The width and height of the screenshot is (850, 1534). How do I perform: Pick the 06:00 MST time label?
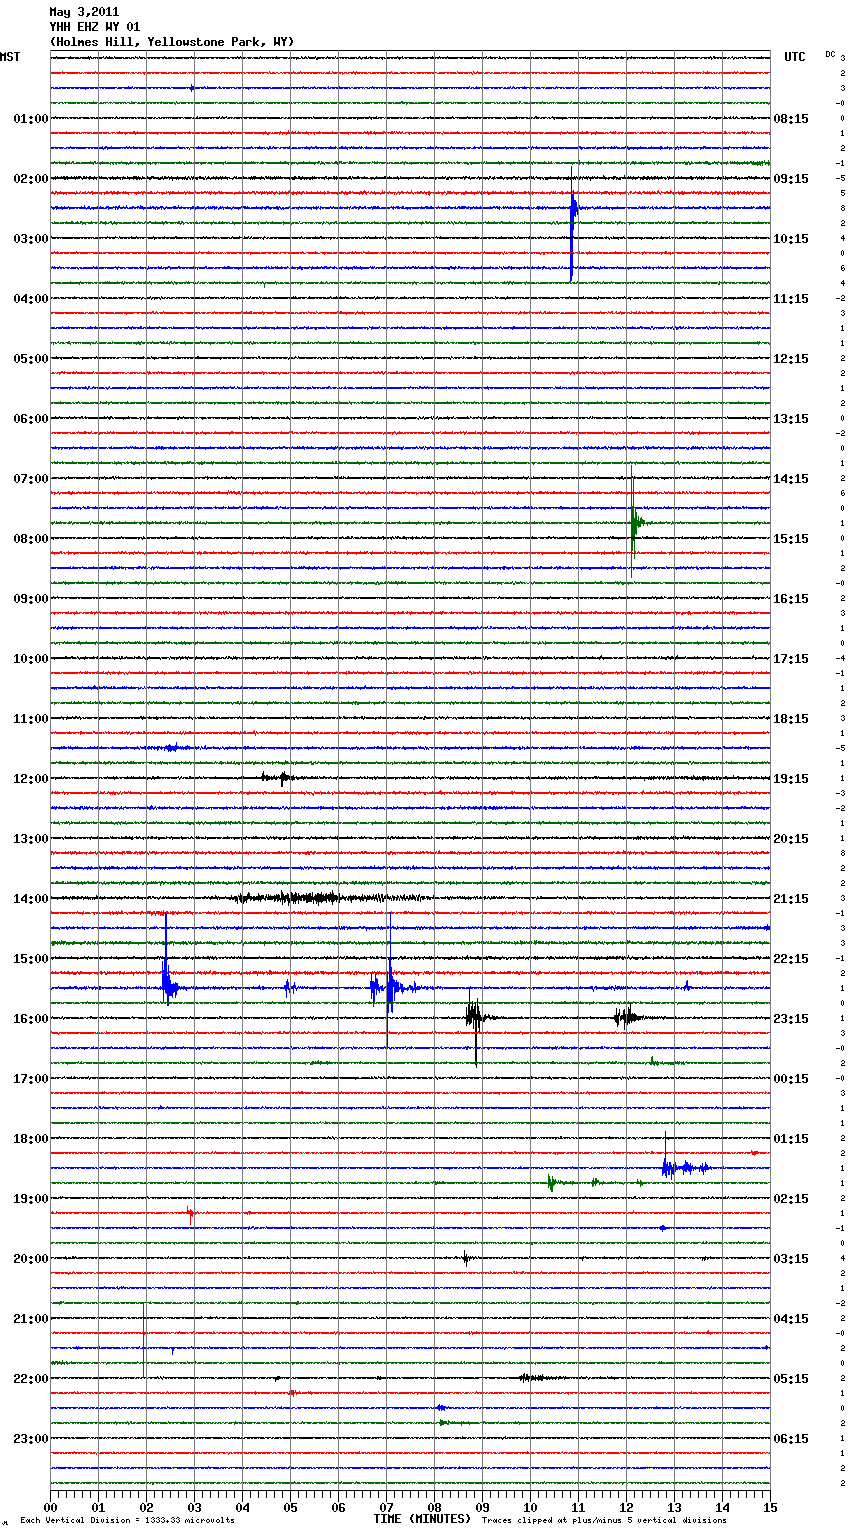[x=31, y=419]
